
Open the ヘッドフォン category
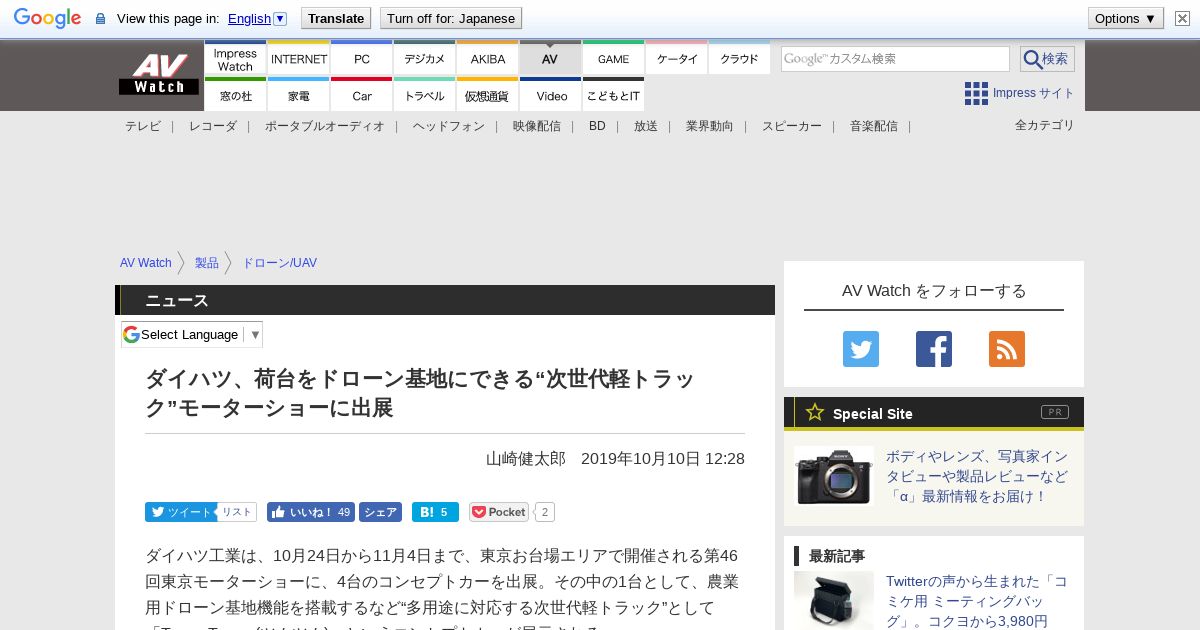point(449,126)
